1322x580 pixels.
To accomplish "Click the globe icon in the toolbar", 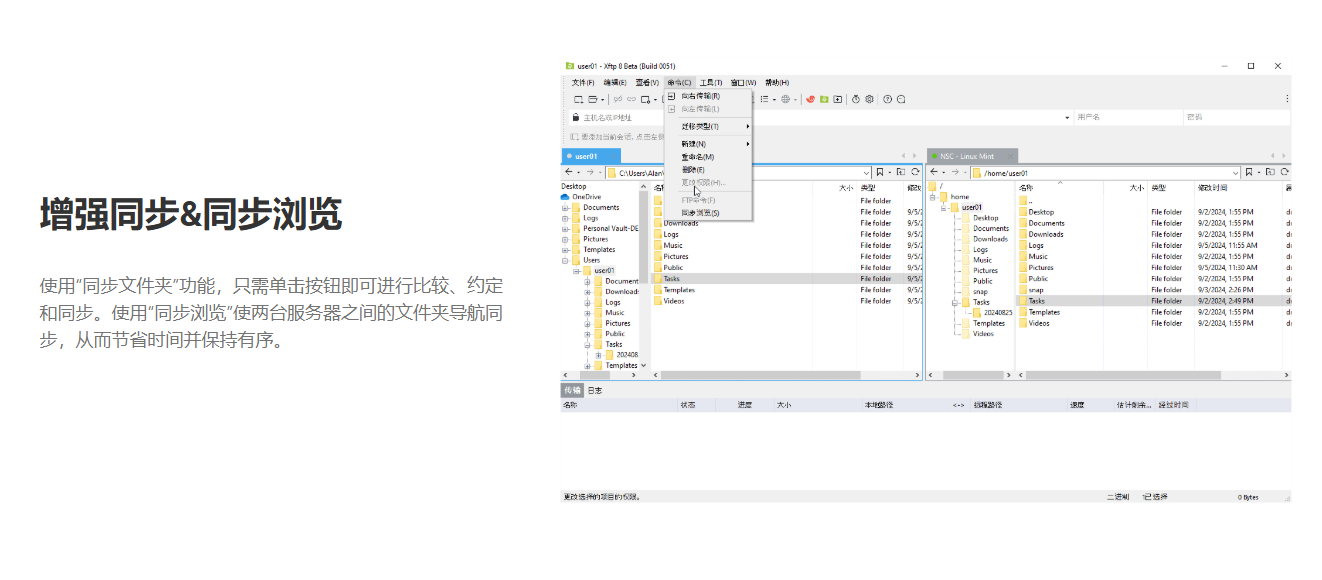I will click(785, 99).
